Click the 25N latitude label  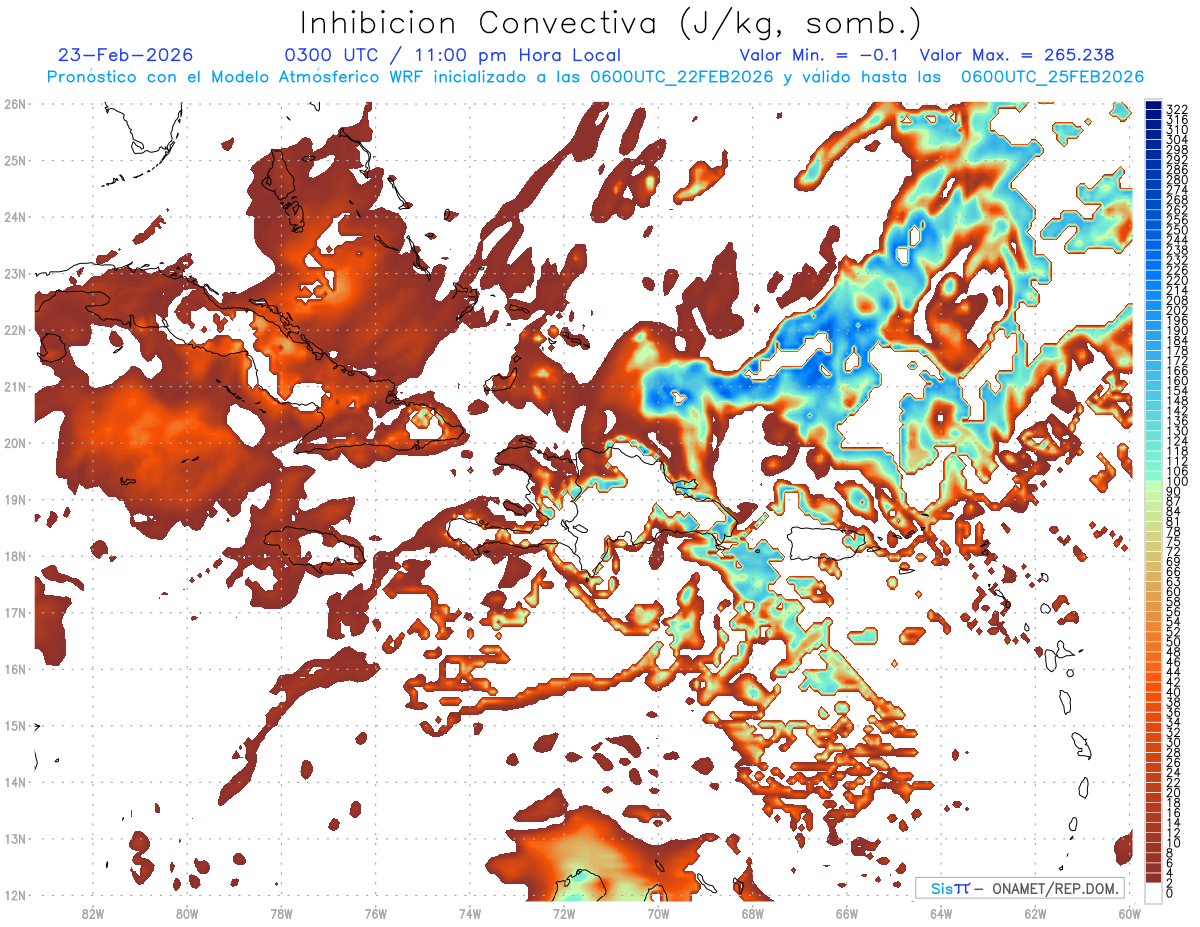click(x=14, y=160)
